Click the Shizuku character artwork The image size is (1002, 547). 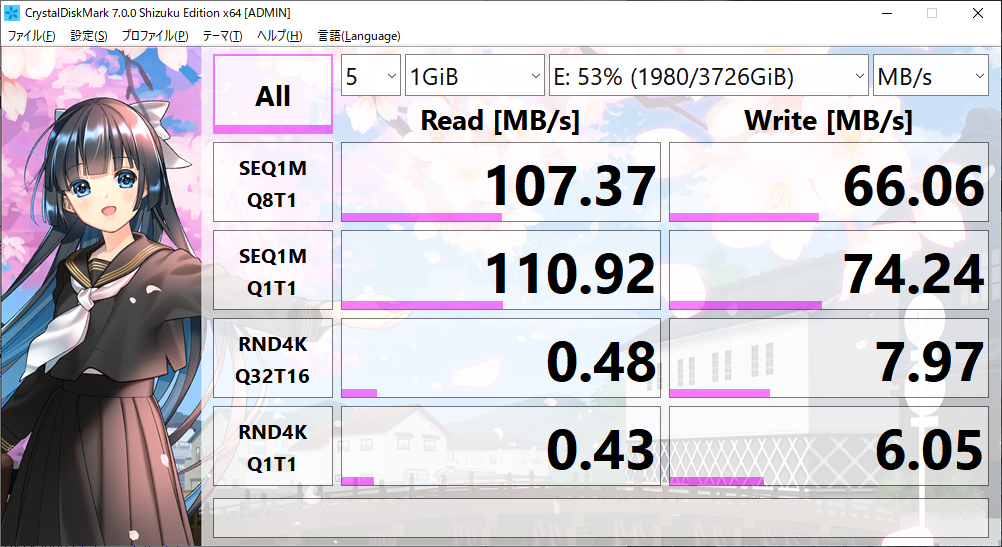(101, 297)
